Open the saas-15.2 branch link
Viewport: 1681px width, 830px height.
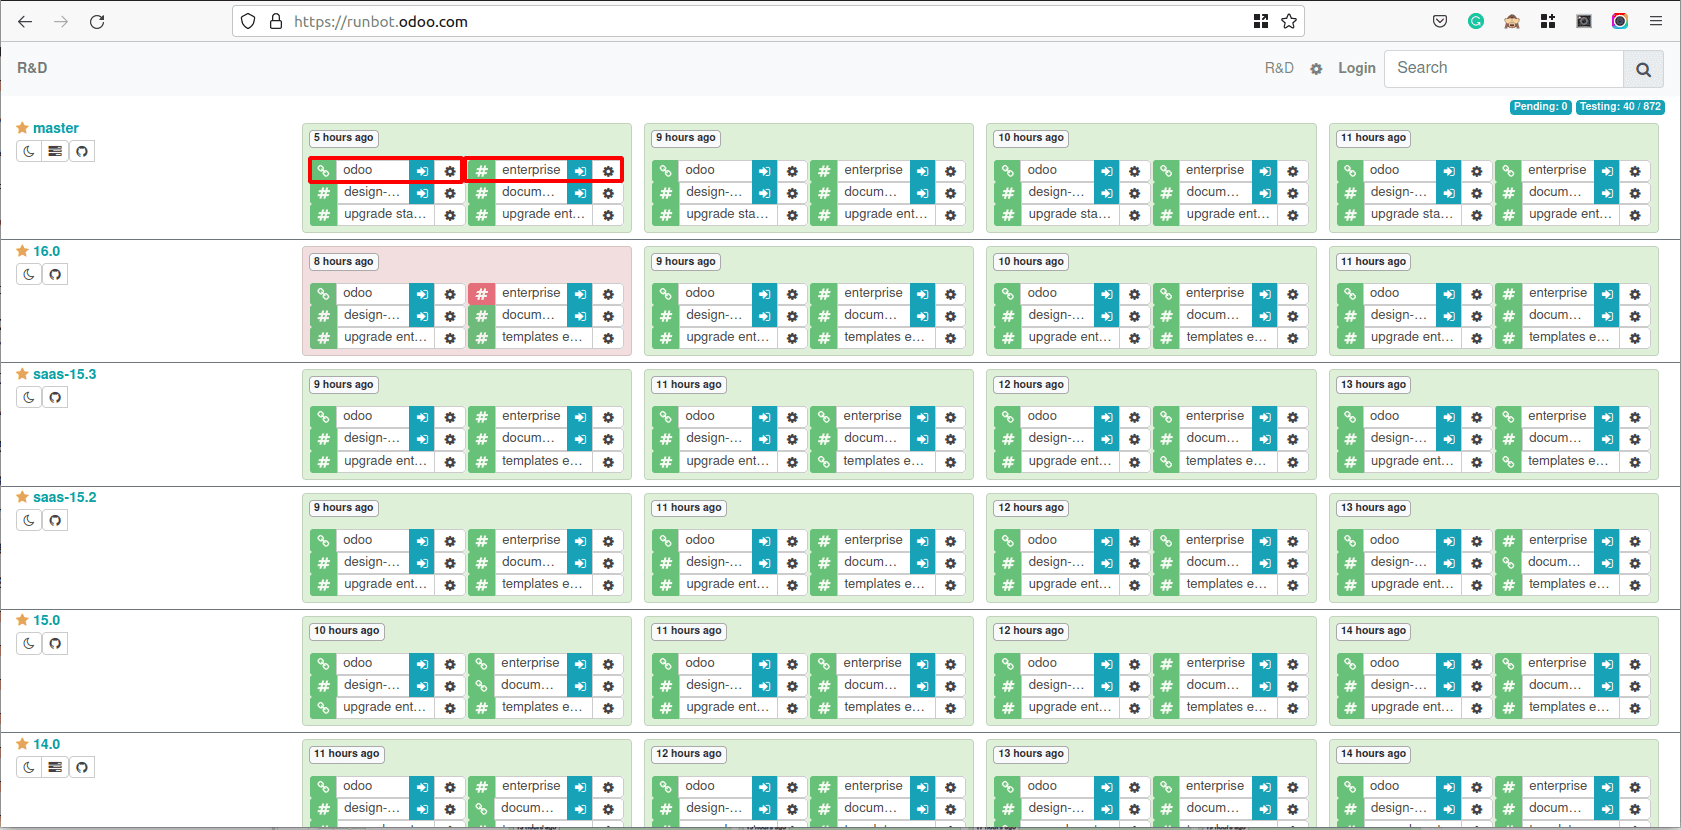[x=65, y=497]
